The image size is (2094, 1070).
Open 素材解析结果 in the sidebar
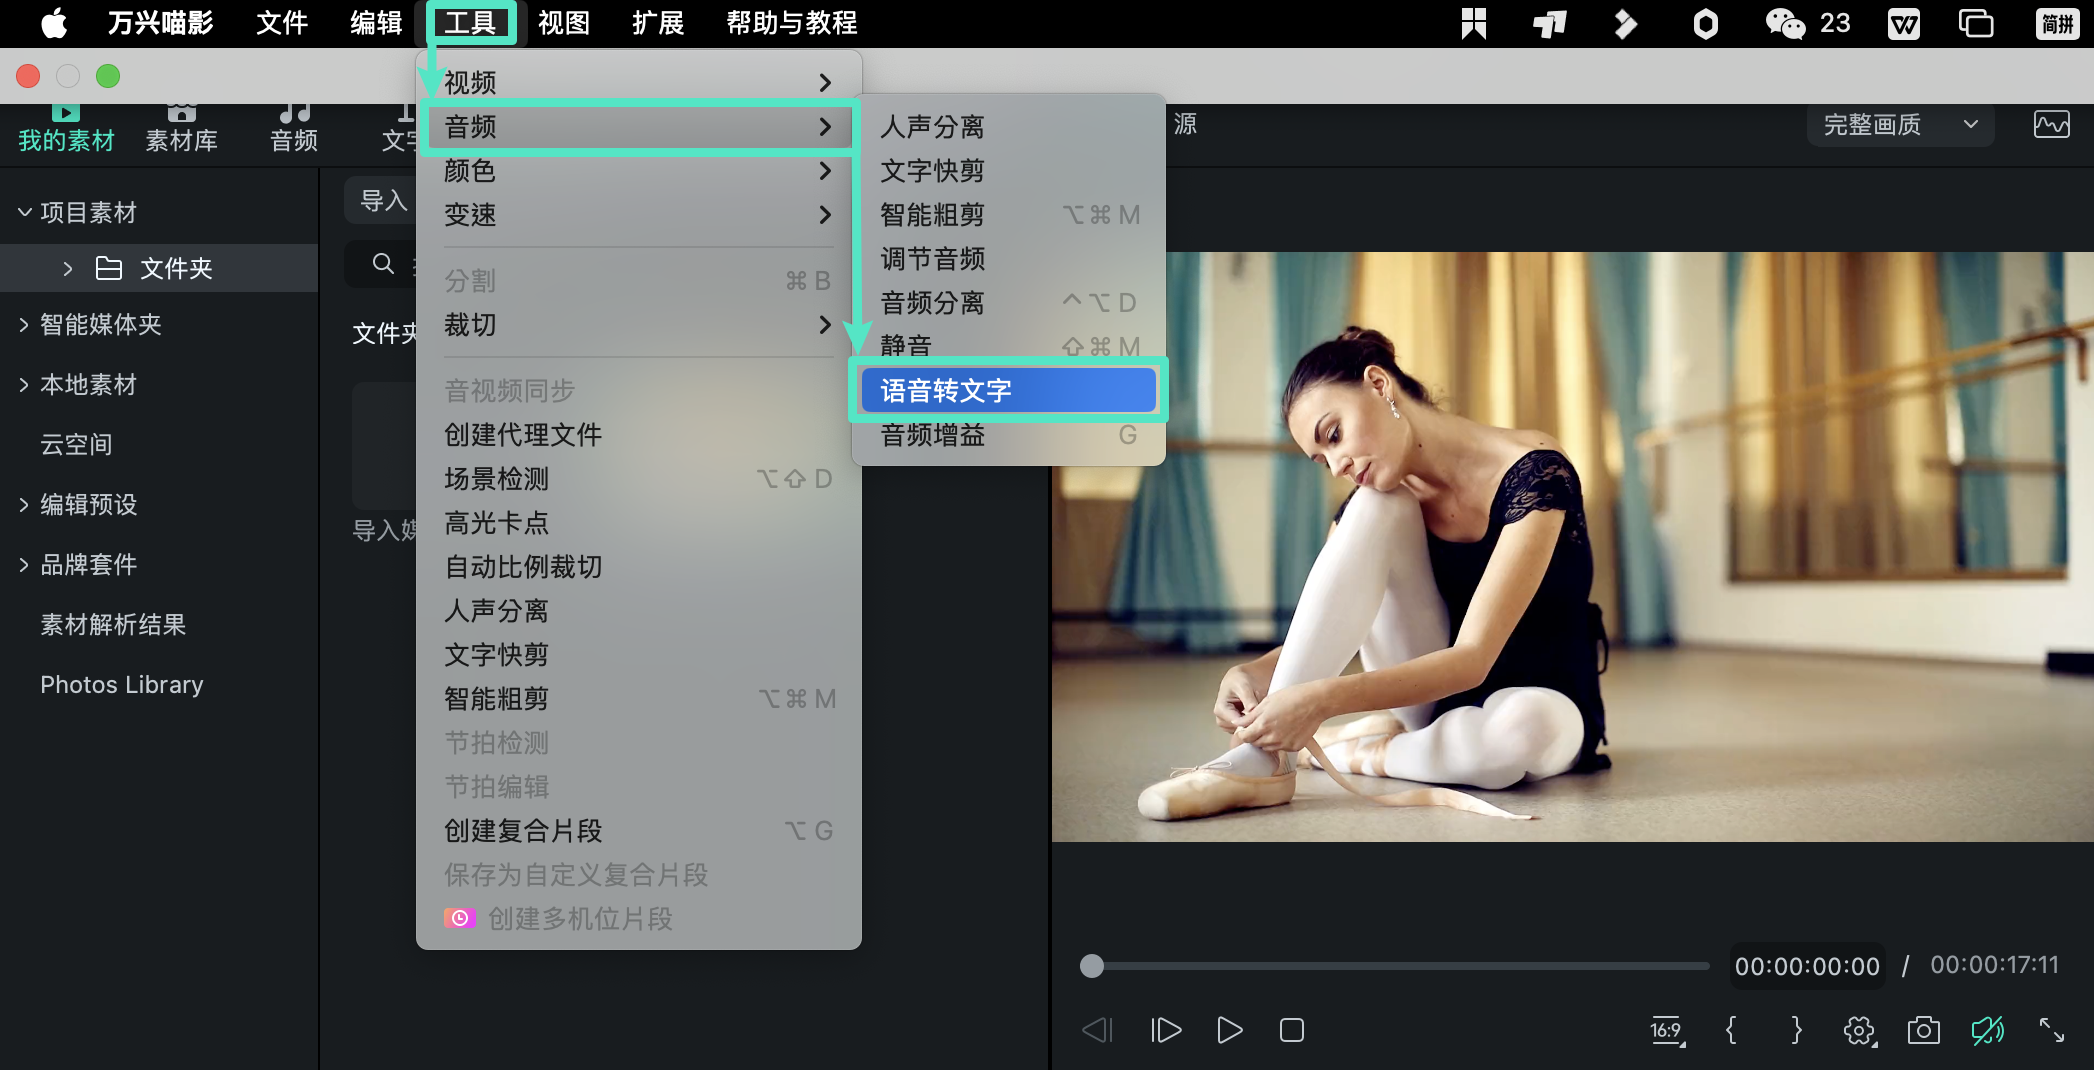click(113, 625)
